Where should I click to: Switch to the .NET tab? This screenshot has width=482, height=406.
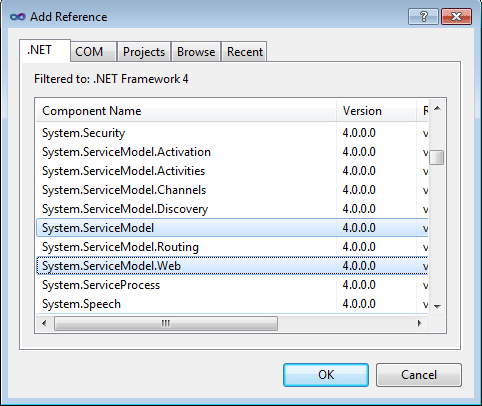click(45, 50)
